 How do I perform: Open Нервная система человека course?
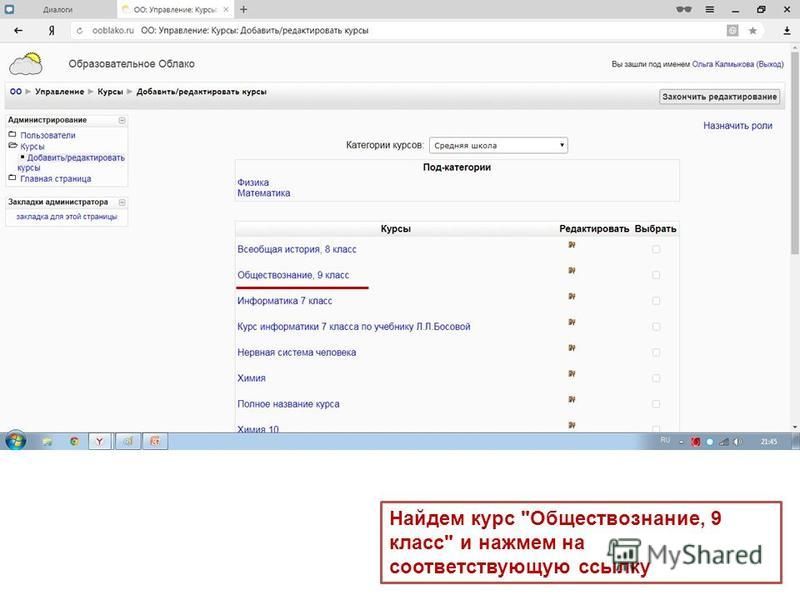click(x=297, y=353)
